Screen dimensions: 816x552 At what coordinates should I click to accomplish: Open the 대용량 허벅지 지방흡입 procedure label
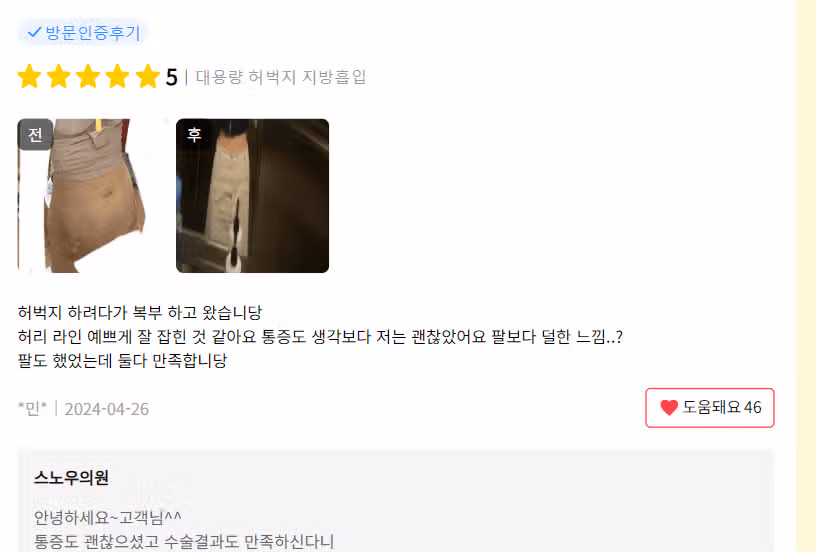[x=281, y=77]
